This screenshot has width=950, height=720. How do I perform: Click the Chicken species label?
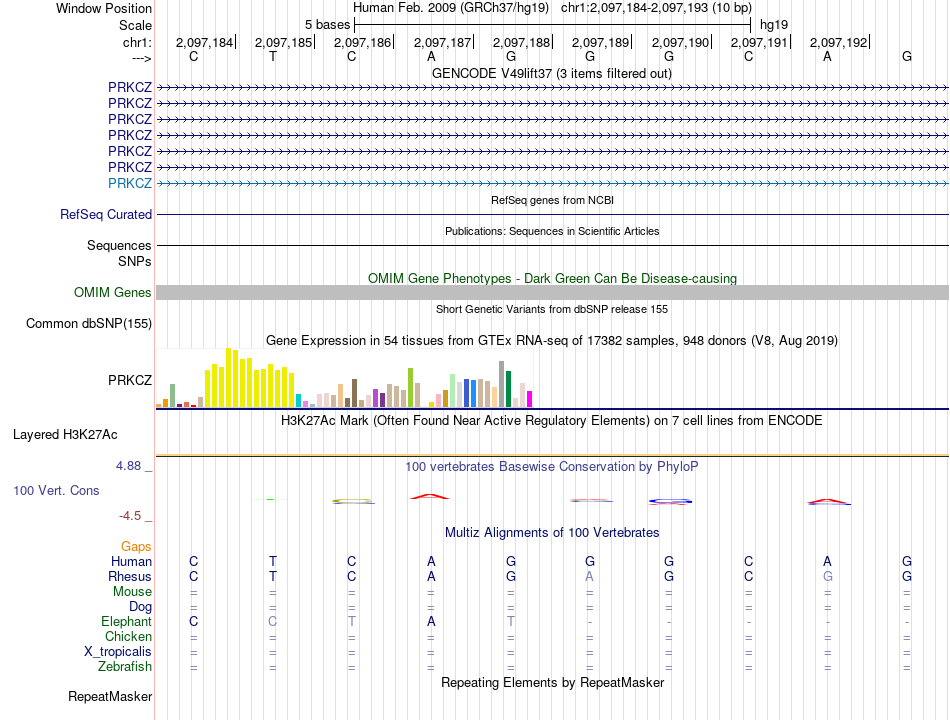pos(128,636)
